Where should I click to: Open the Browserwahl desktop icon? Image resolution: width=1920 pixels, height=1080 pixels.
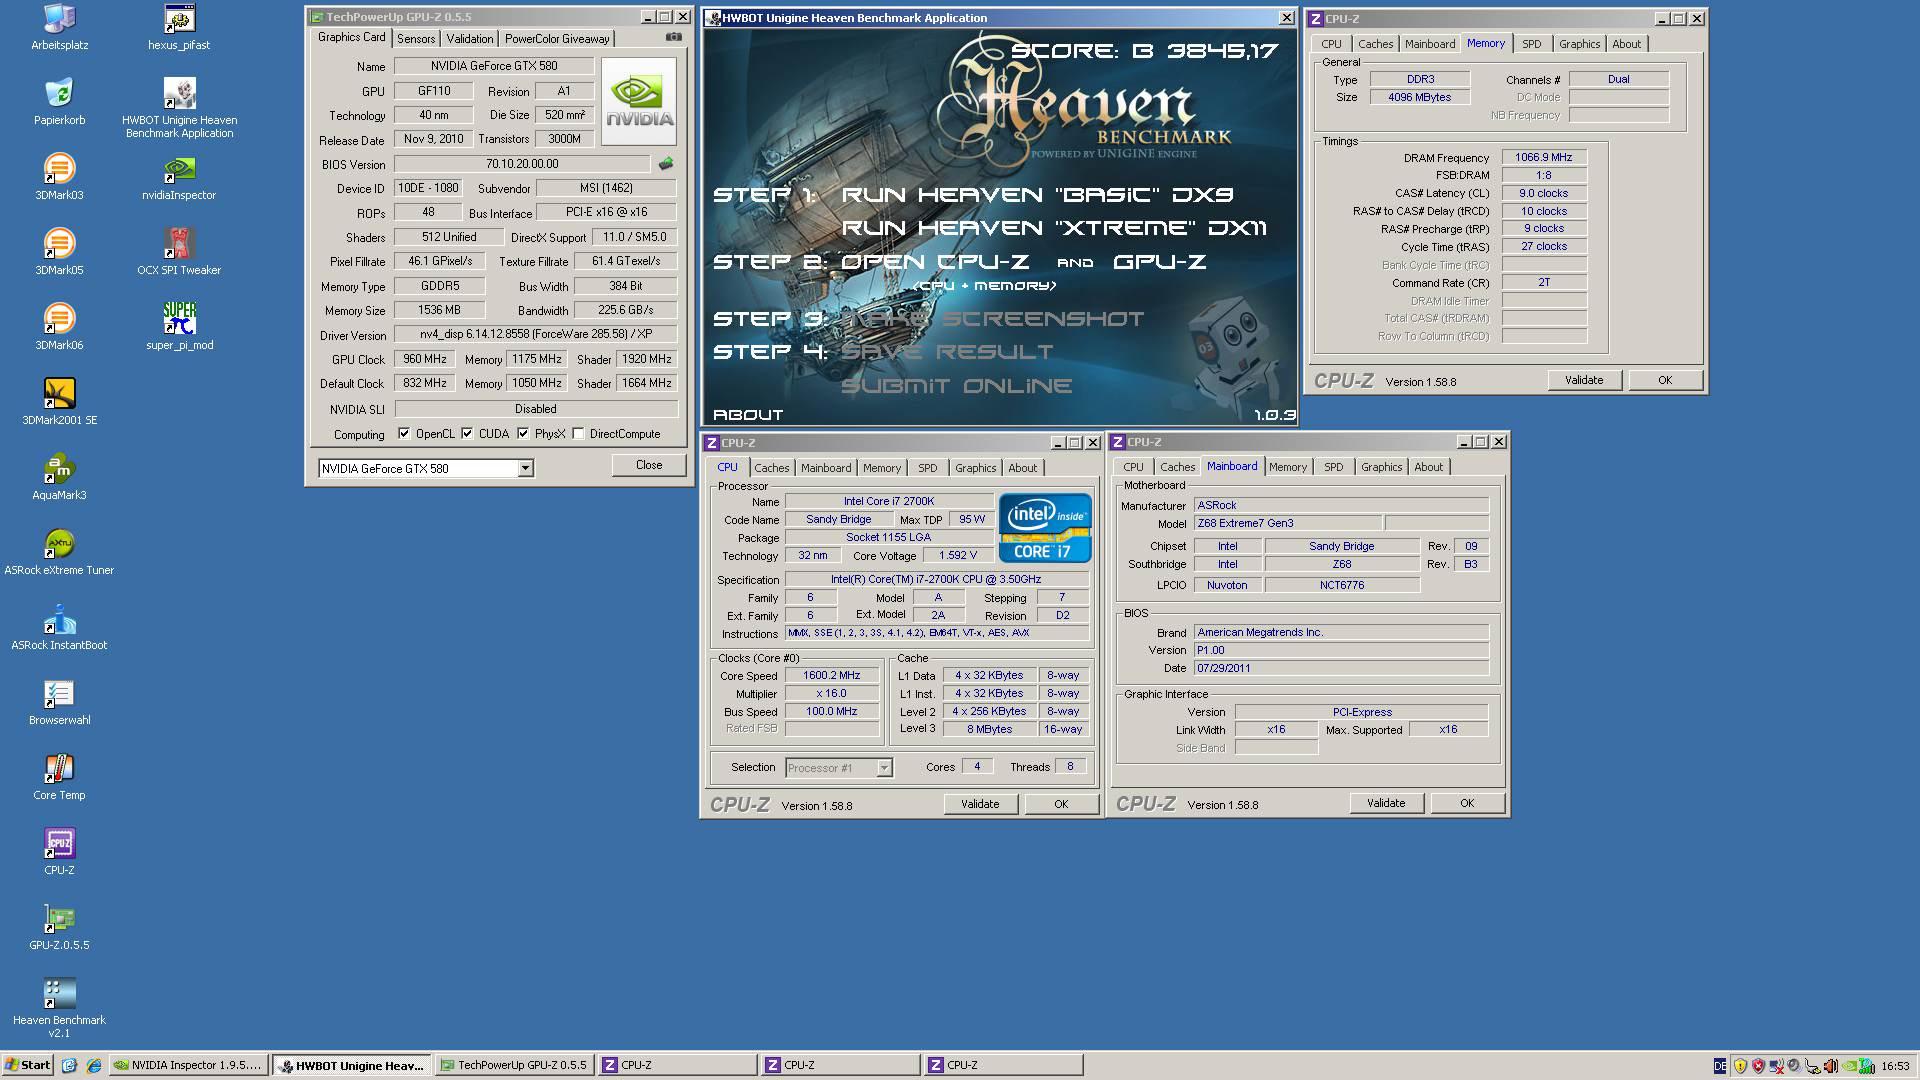[x=59, y=702]
